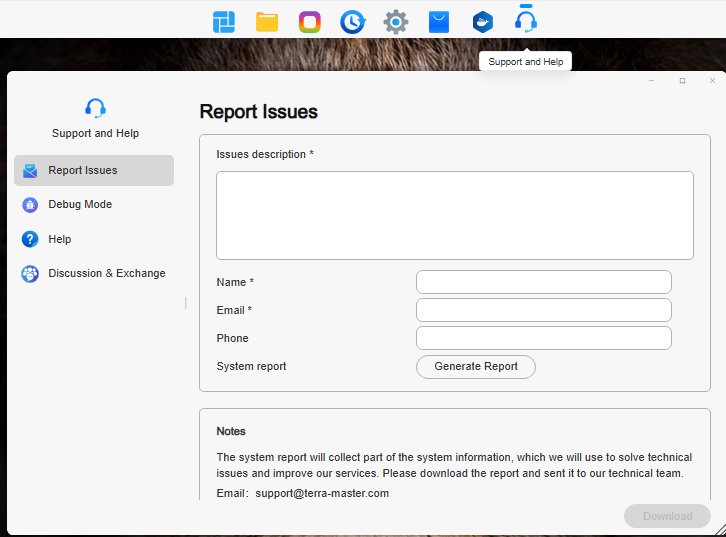Maximize the Support and Help window
This screenshot has height=537, width=726.
coord(682,81)
